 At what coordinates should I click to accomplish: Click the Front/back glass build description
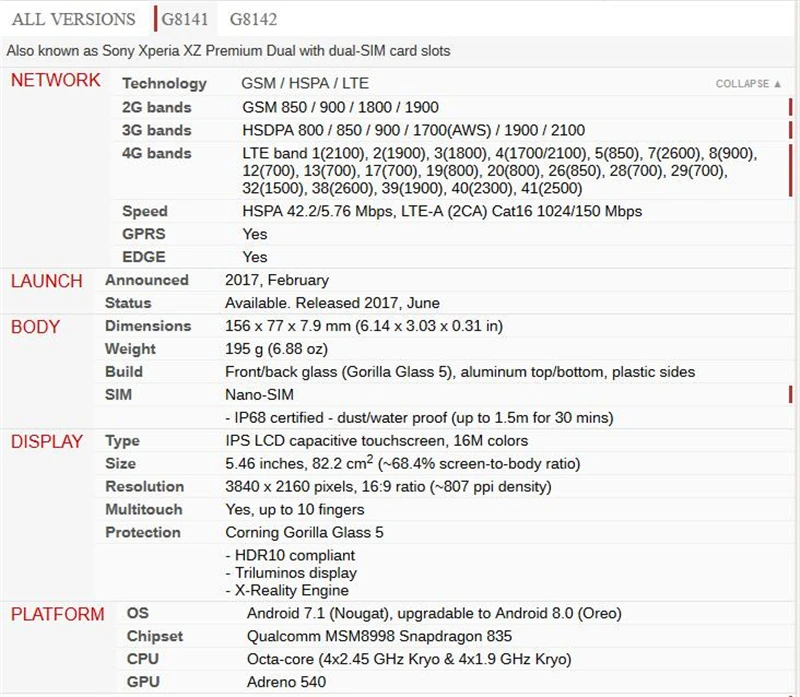coord(460,372)
